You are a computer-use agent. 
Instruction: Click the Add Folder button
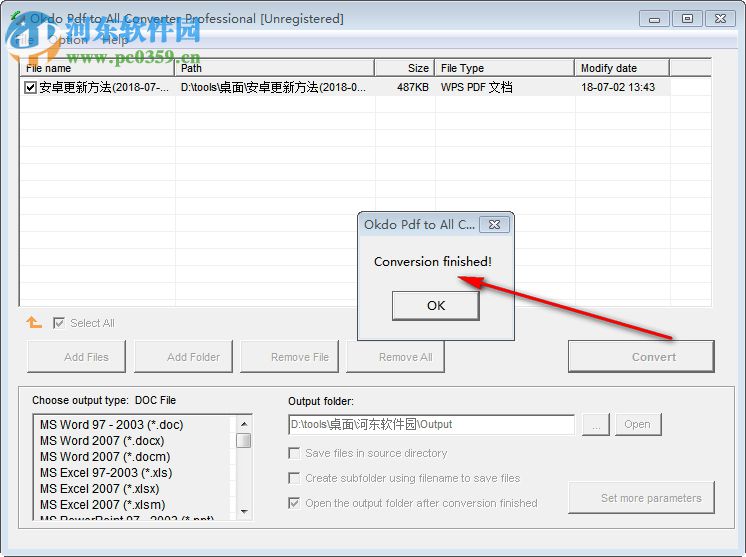coord(184,356)
